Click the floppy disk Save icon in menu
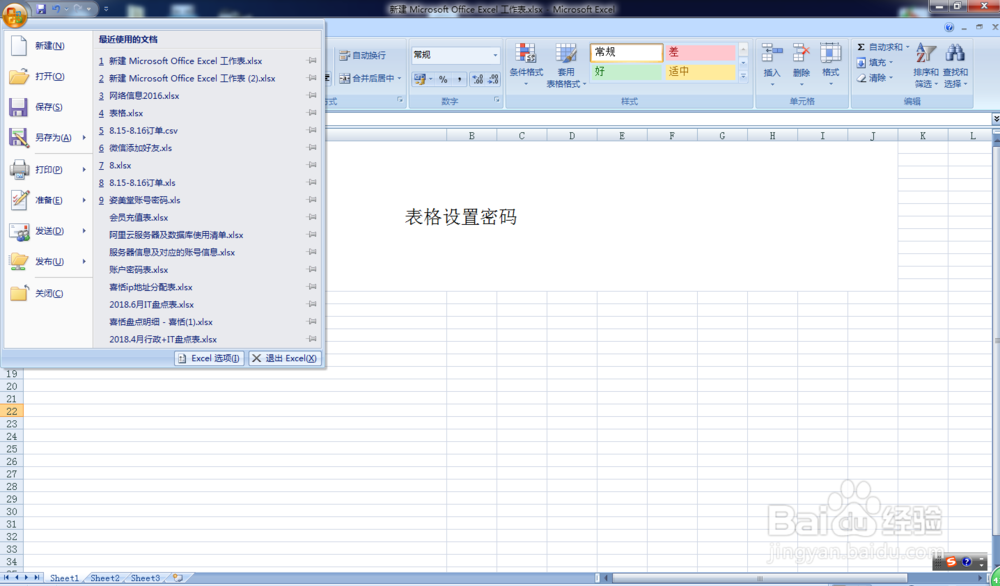Image resolution: width=1000 pixels, height=586 pixels. pos(18,107)
